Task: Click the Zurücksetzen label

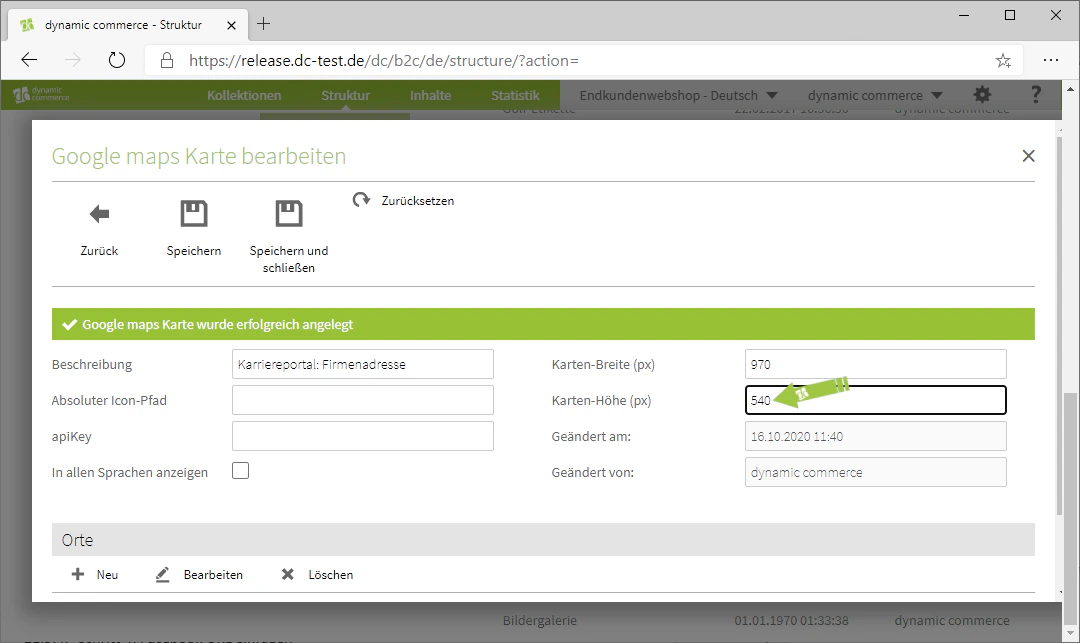Action: [x=418, y=201]
